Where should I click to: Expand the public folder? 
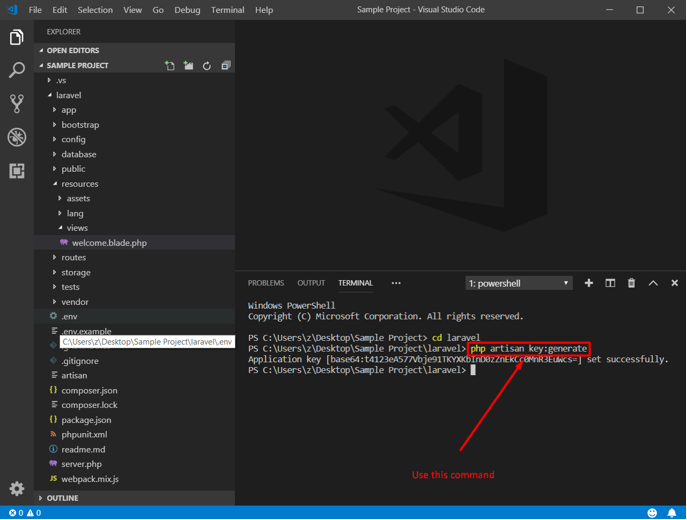coord(135,169)
